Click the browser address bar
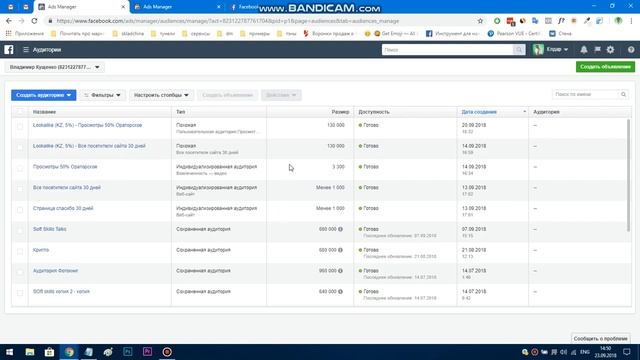This screenshot has height=360, width=640. click(261, 21)
